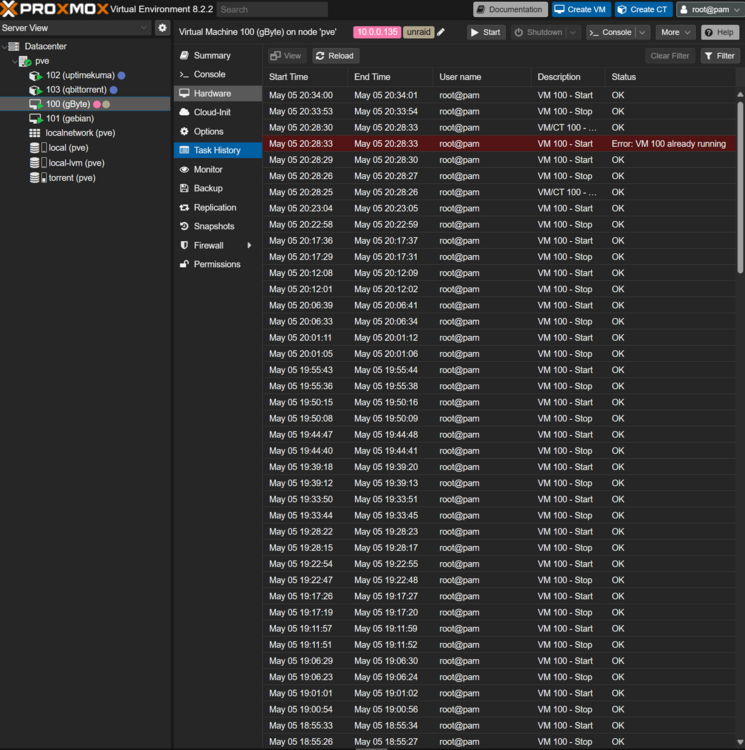Click the Server View settings gear icon
745x750 pixels.
tap(163, 28)
